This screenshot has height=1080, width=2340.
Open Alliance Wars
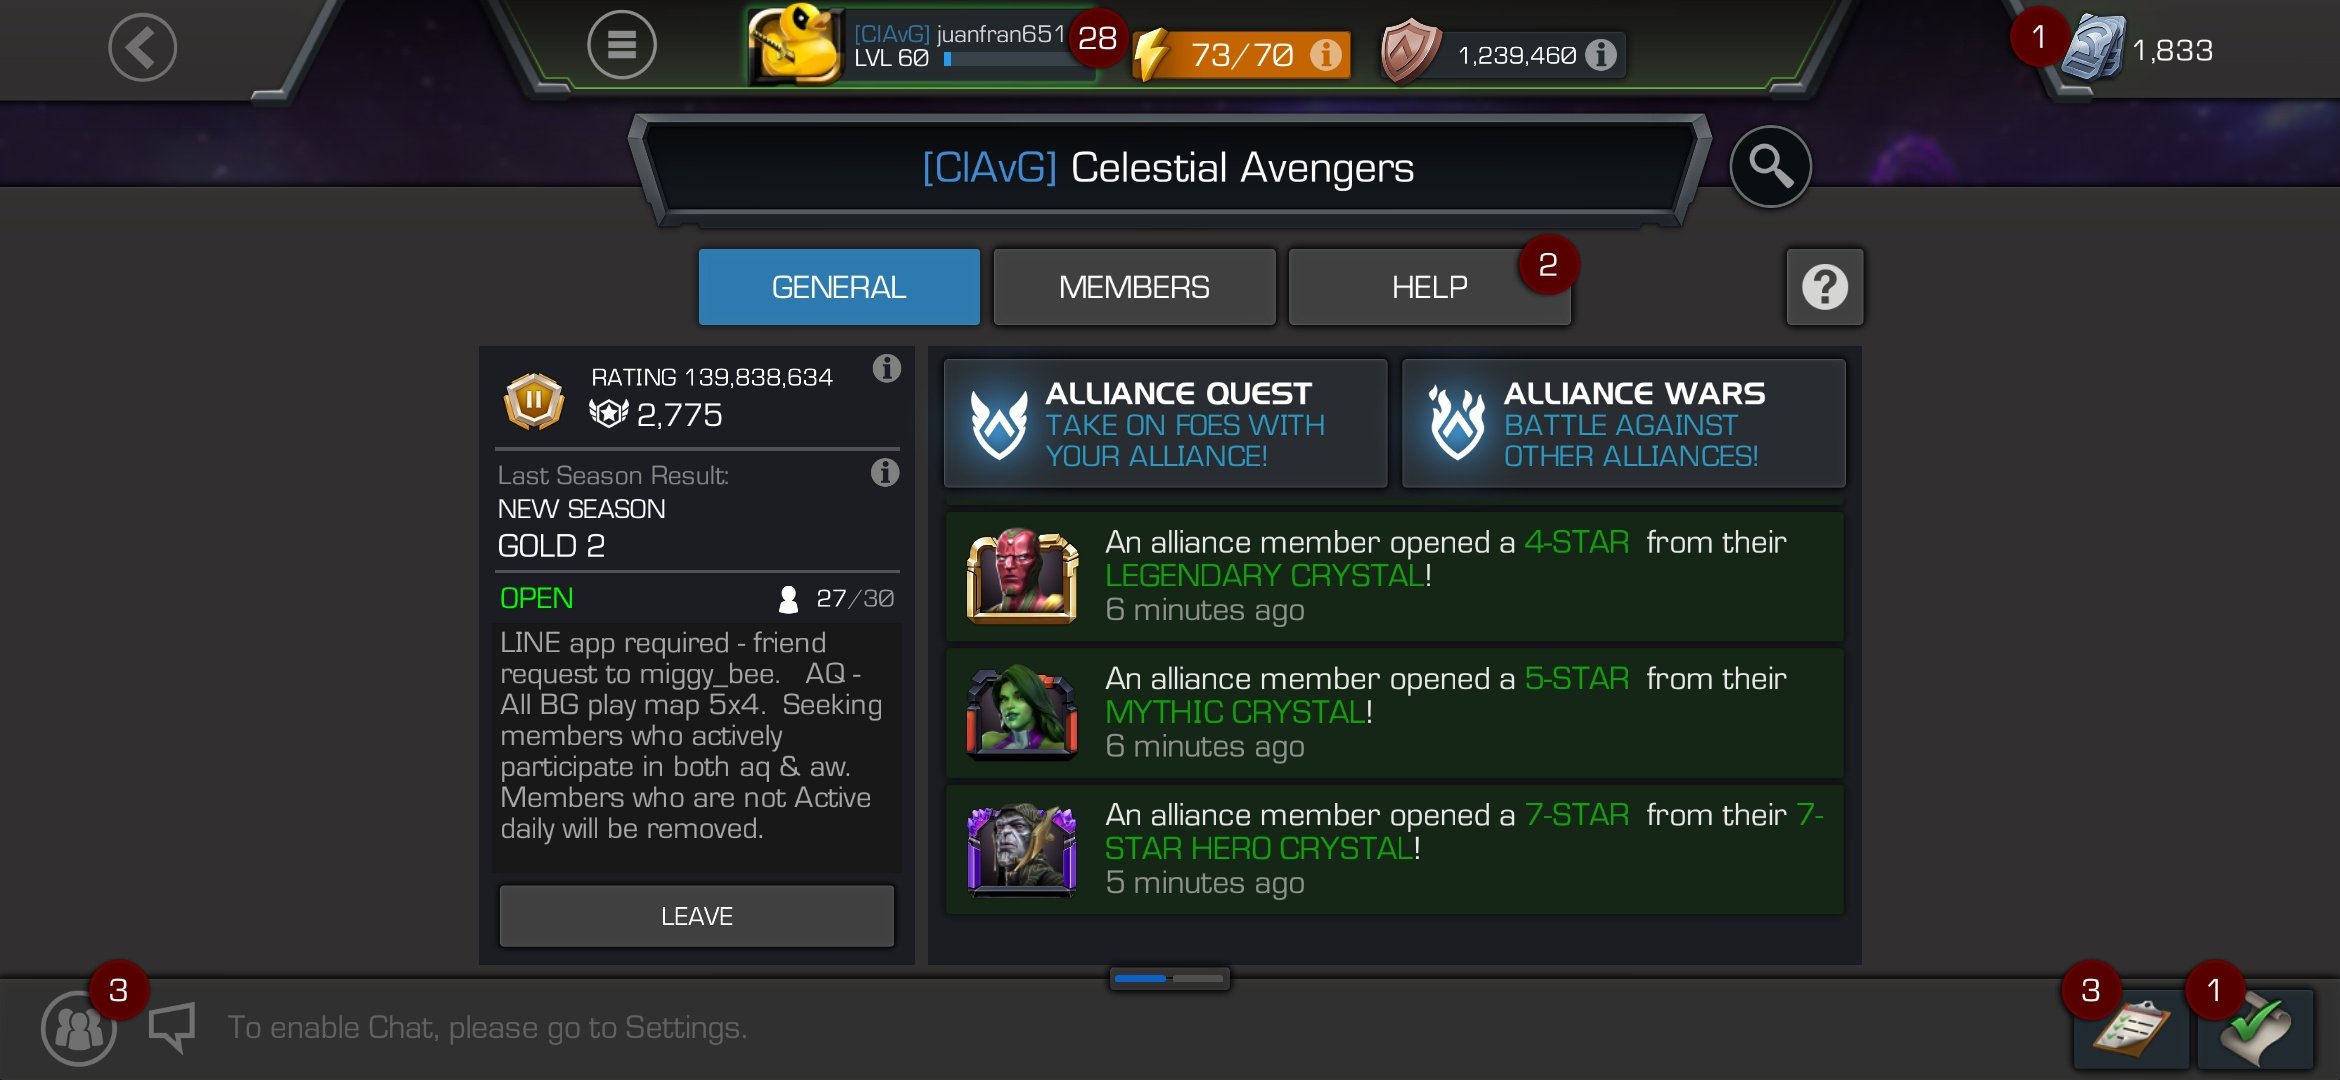1624,424
